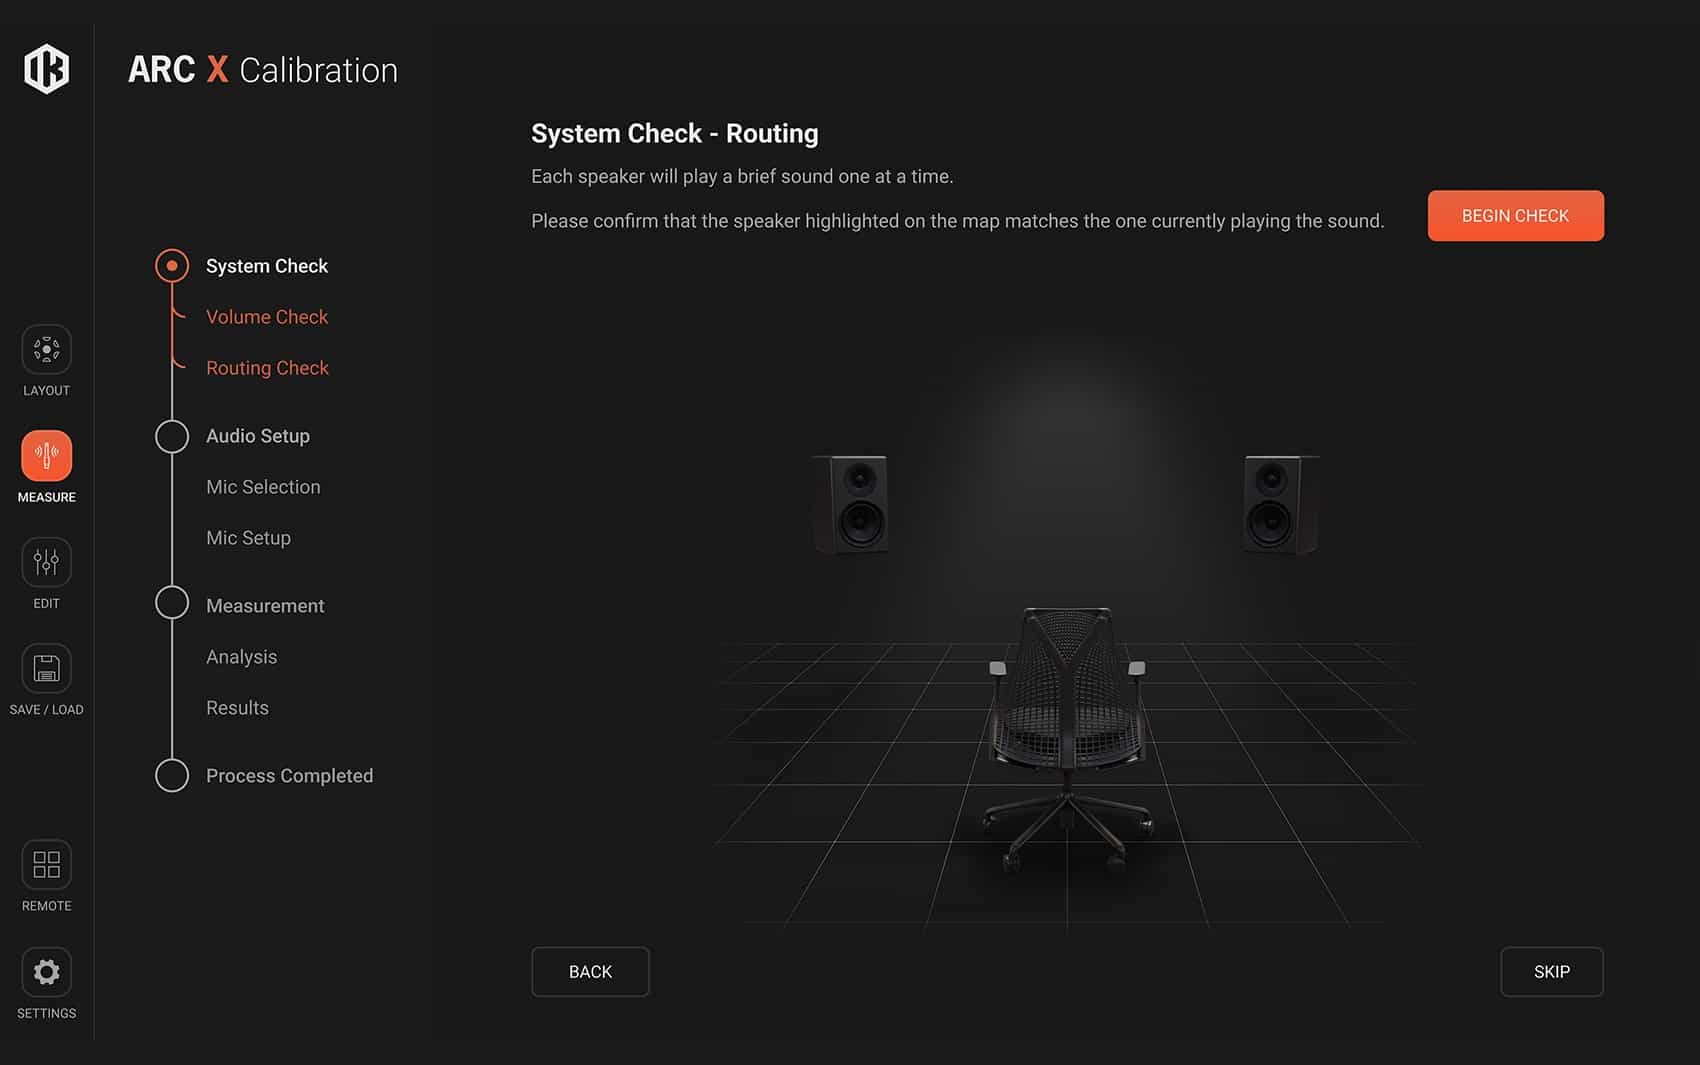Click the SKIP button
This screenshot has height=1065, width=1700.
point(1552,972)
